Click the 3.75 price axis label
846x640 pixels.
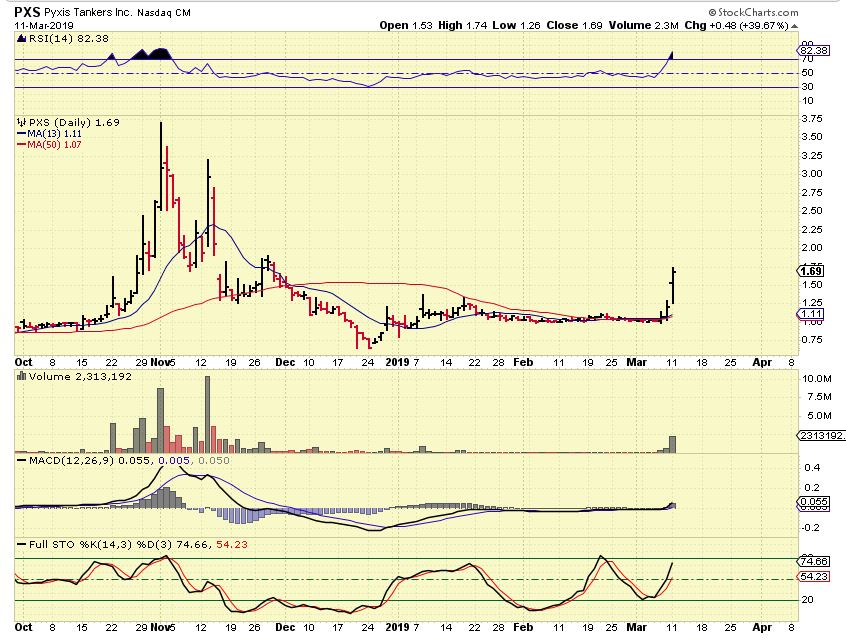click(x=812, y=119)
